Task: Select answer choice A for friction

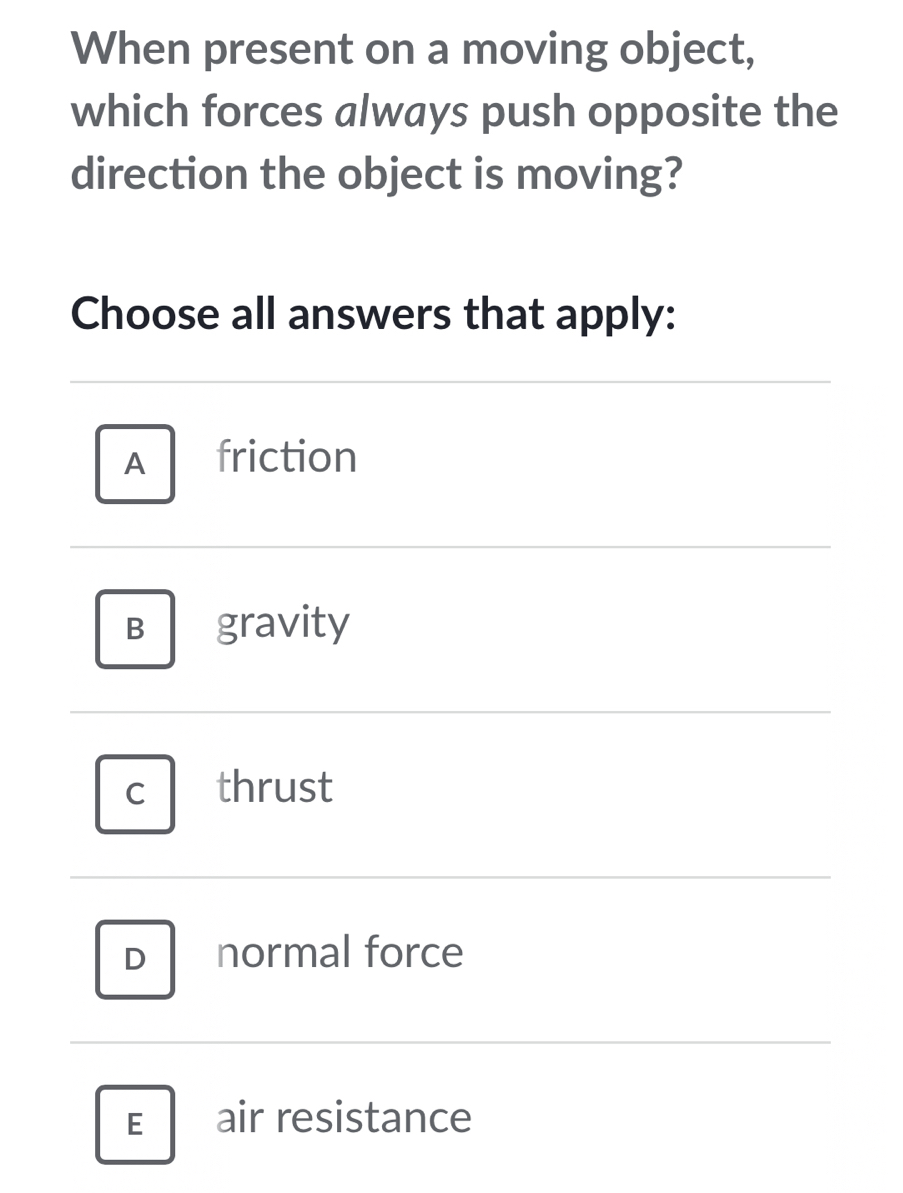Action: pos(134,463)
